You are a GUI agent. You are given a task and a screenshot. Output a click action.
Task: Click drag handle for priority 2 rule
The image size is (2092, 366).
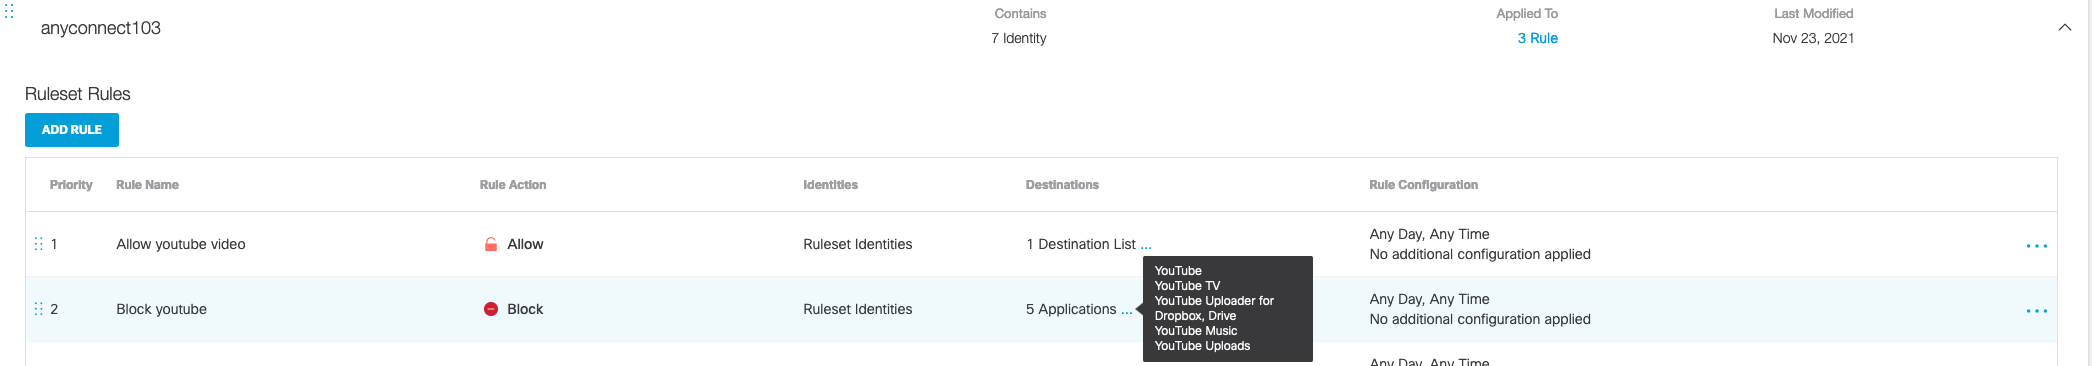click(x=39, y=309)
